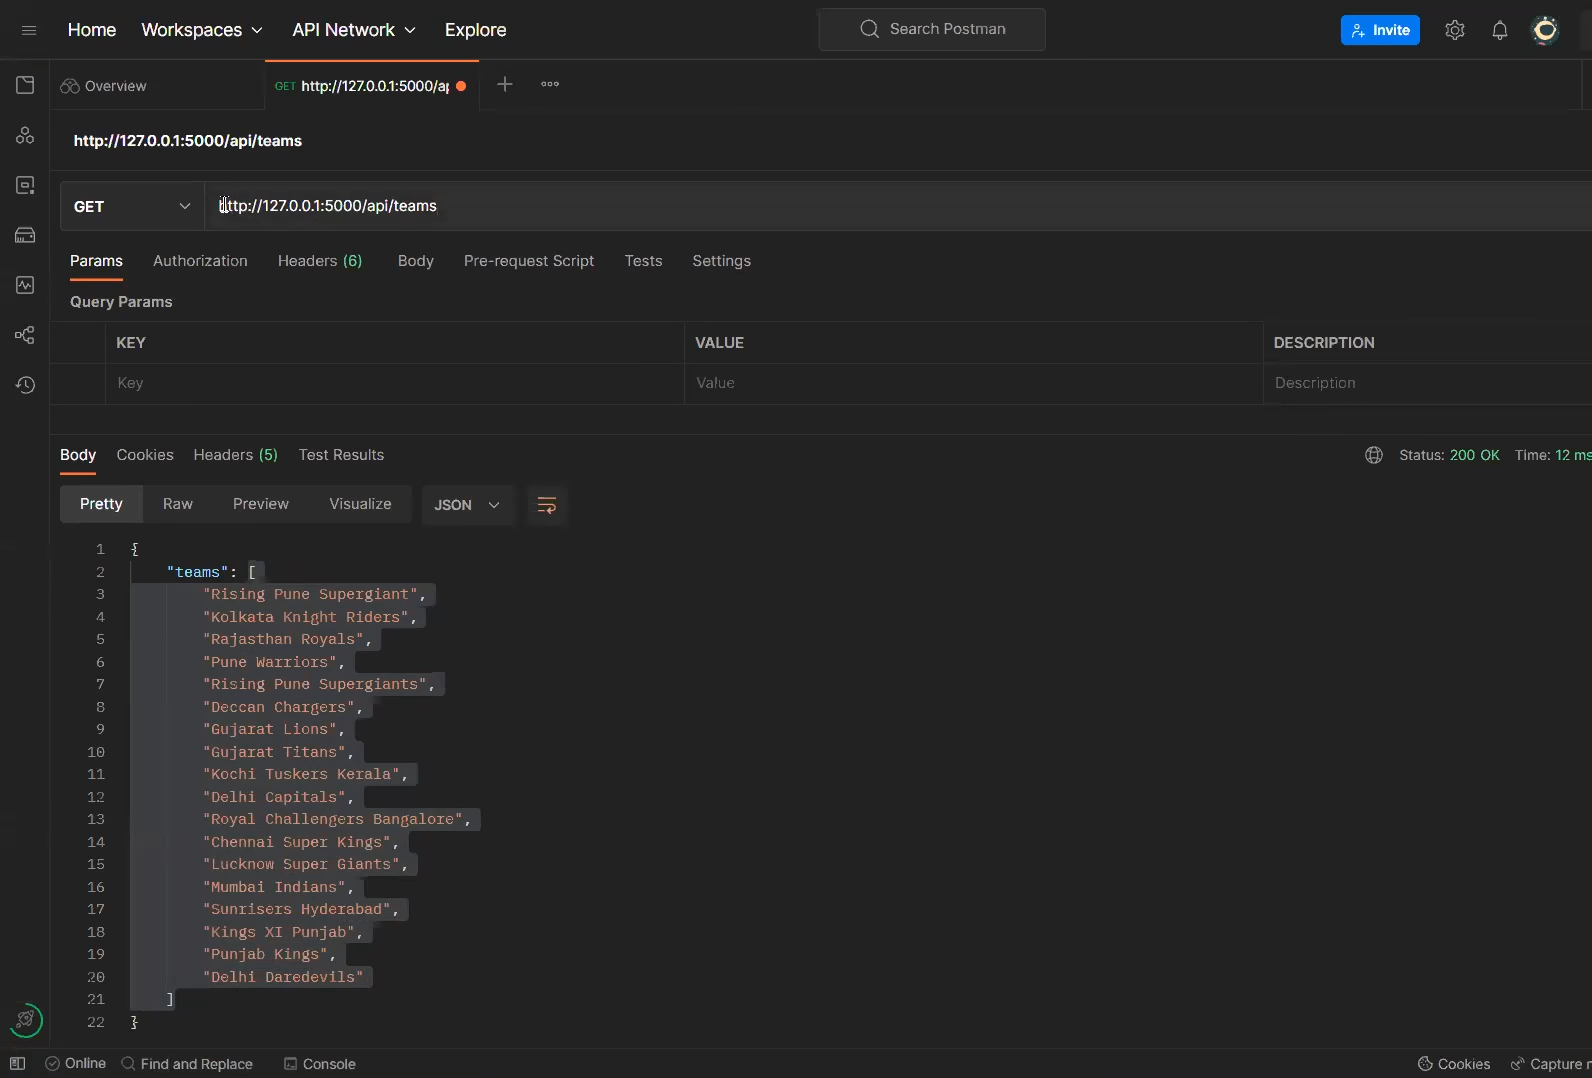Go to Home in the top nav

pyautogui.click(x=92, y=30)
